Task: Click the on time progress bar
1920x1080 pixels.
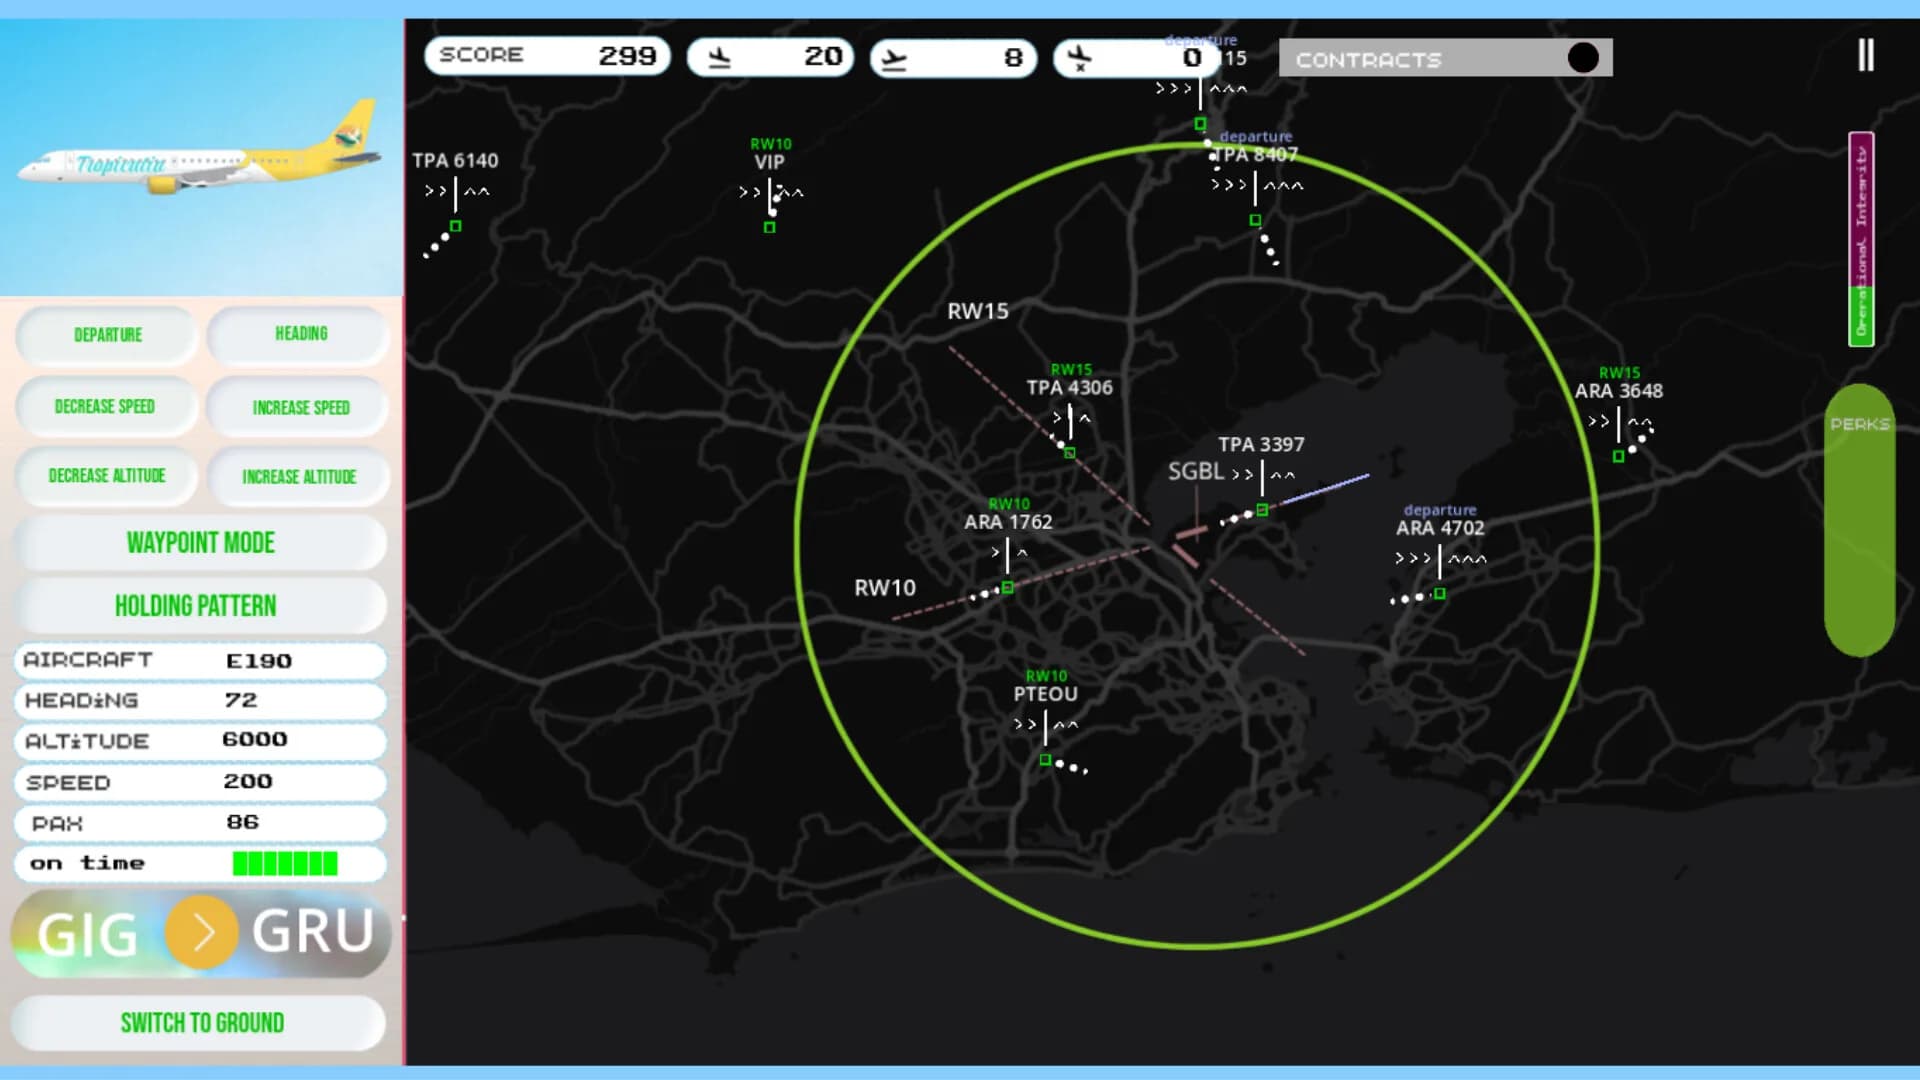Action: (285, 864)
